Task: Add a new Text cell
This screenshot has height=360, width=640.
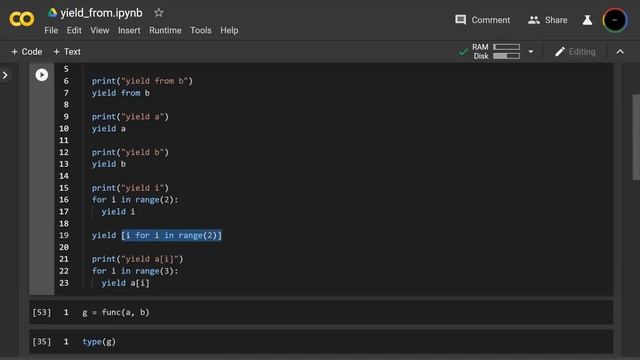Action: pyautogui.click(x=67, y=52)
